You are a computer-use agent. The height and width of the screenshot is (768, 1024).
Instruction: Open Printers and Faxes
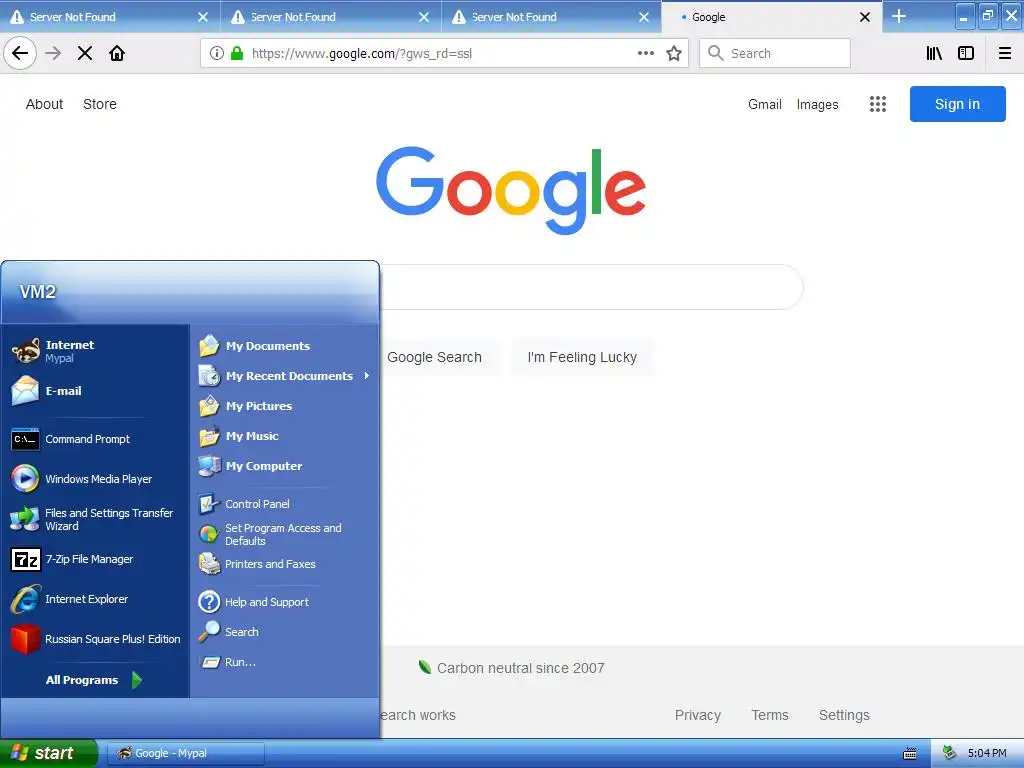pos(285,564)
